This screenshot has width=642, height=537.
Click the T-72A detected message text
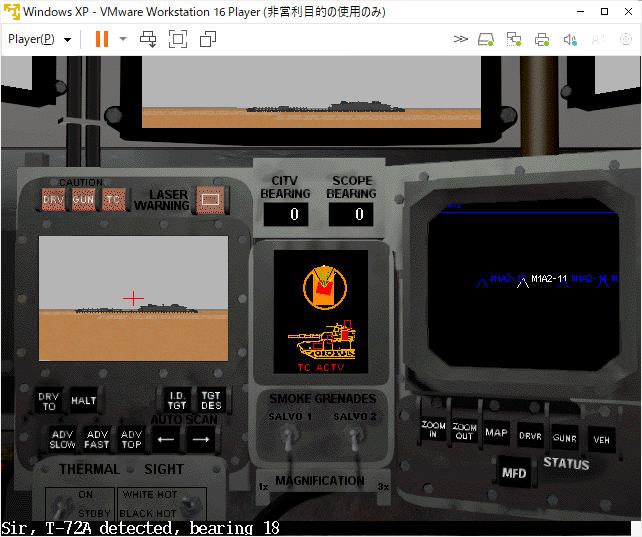140,528
